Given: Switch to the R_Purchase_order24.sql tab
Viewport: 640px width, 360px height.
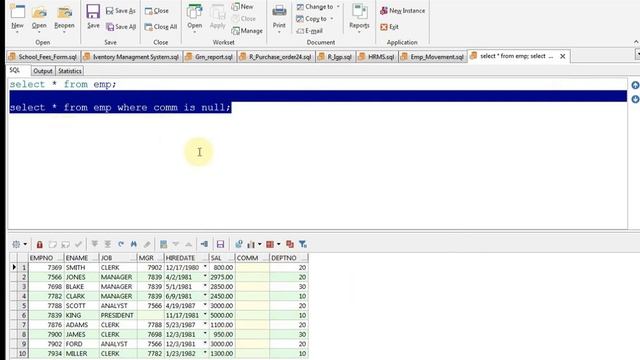Looking at the screenshot, I should coord(276,57).
